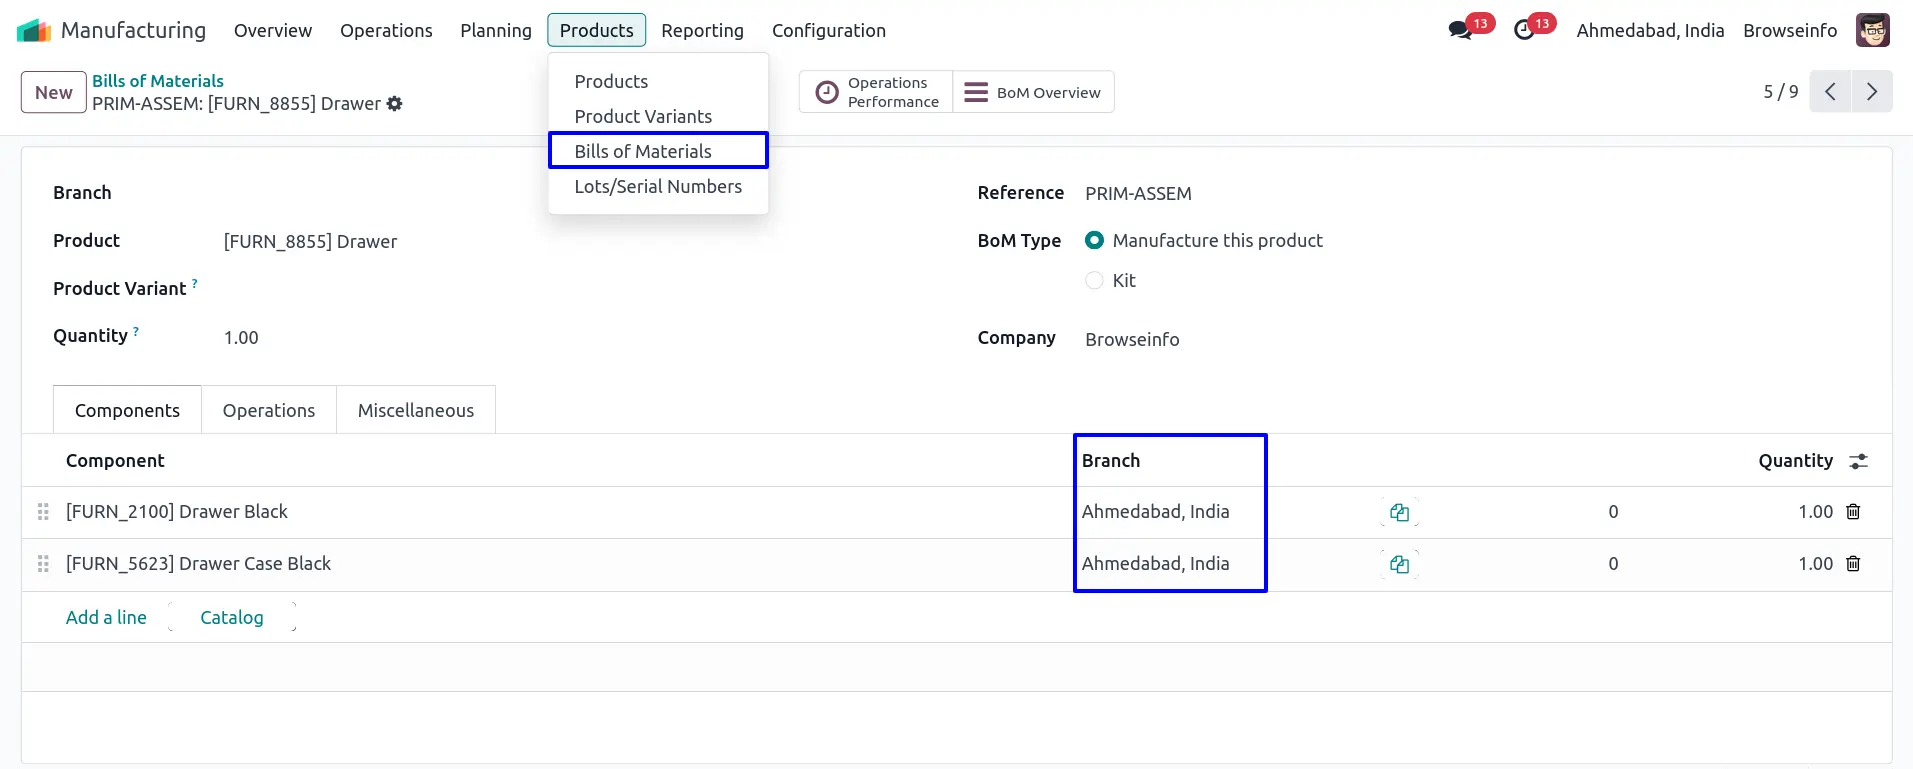
Task: Open the BoM Overview button
Action: (x=1033, y=93)
